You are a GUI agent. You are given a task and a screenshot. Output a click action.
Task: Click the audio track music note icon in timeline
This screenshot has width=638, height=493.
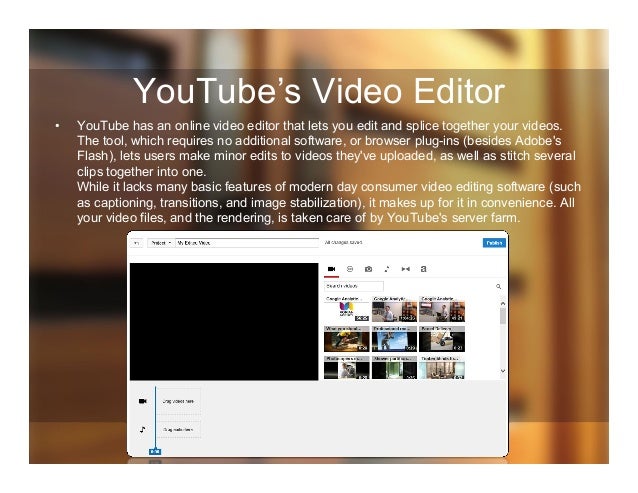tap(142, 429)
